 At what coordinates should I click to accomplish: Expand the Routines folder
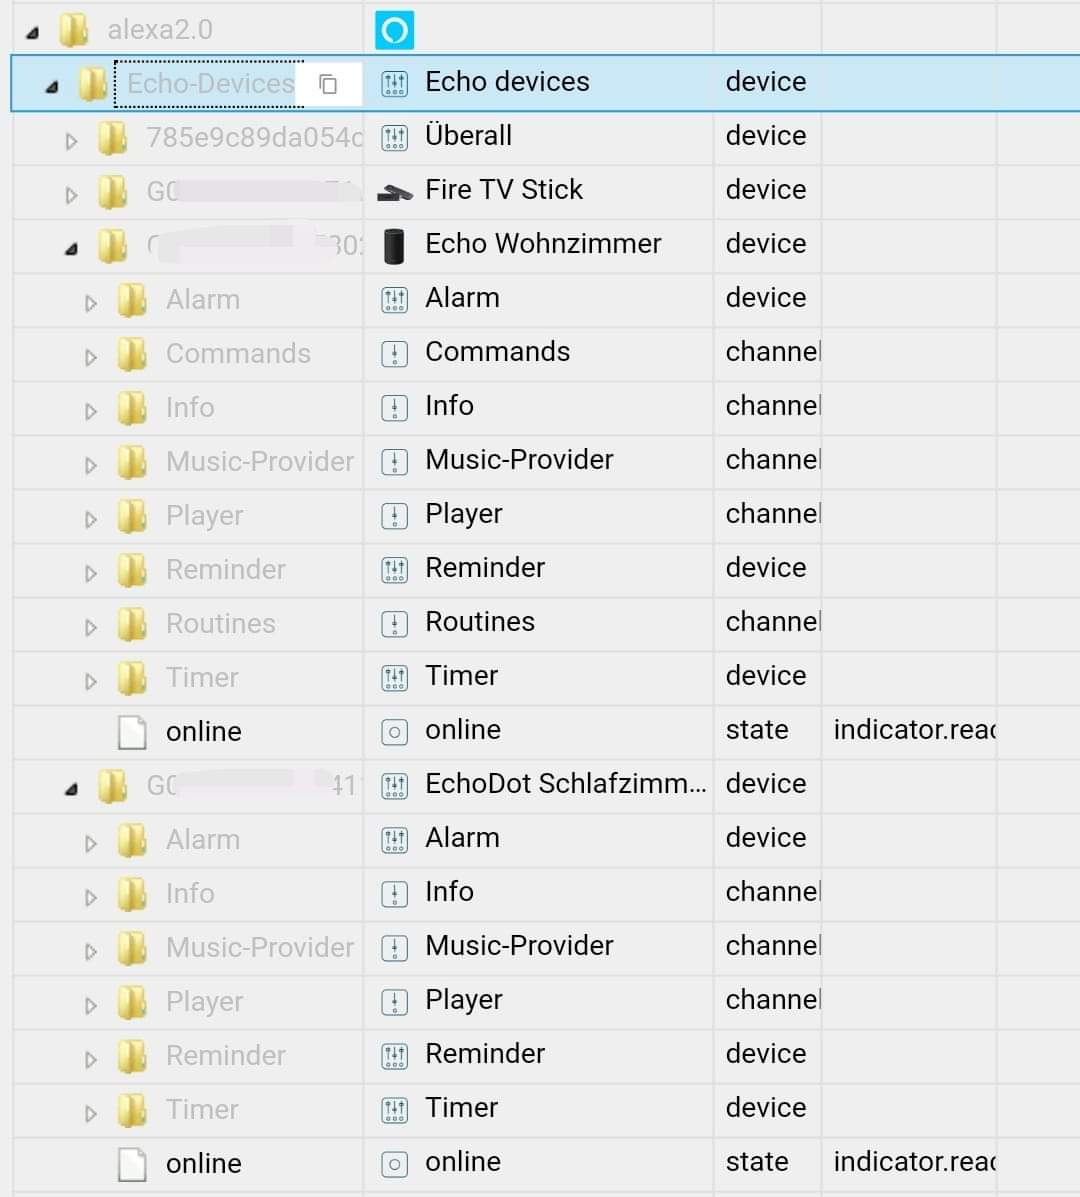click(x=91, y=628)
